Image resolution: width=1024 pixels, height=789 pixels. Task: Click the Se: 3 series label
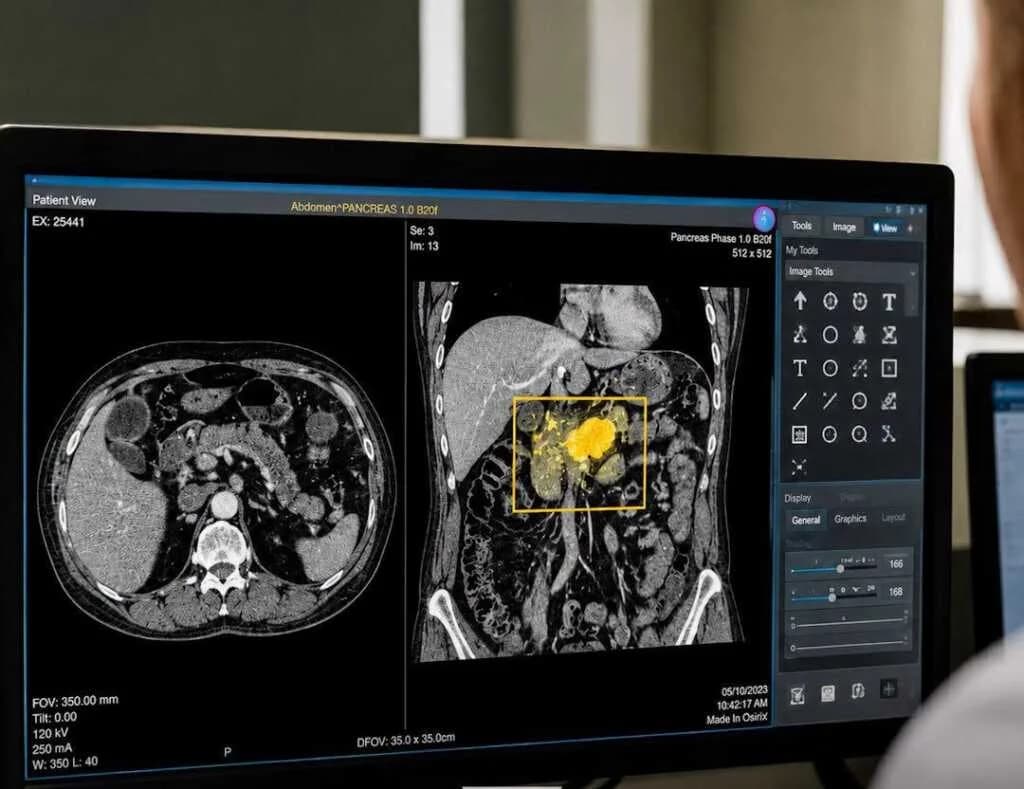click(x=422, y=231)
